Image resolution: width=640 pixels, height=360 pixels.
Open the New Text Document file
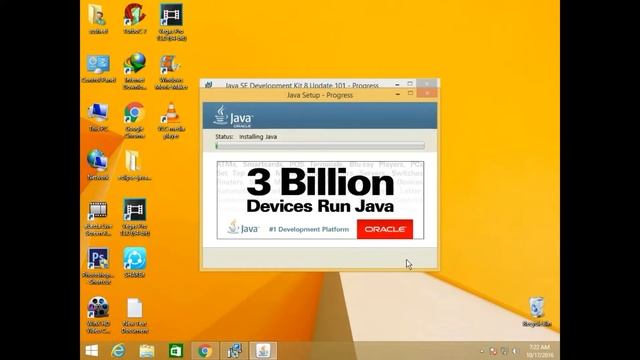click(135, 315)
